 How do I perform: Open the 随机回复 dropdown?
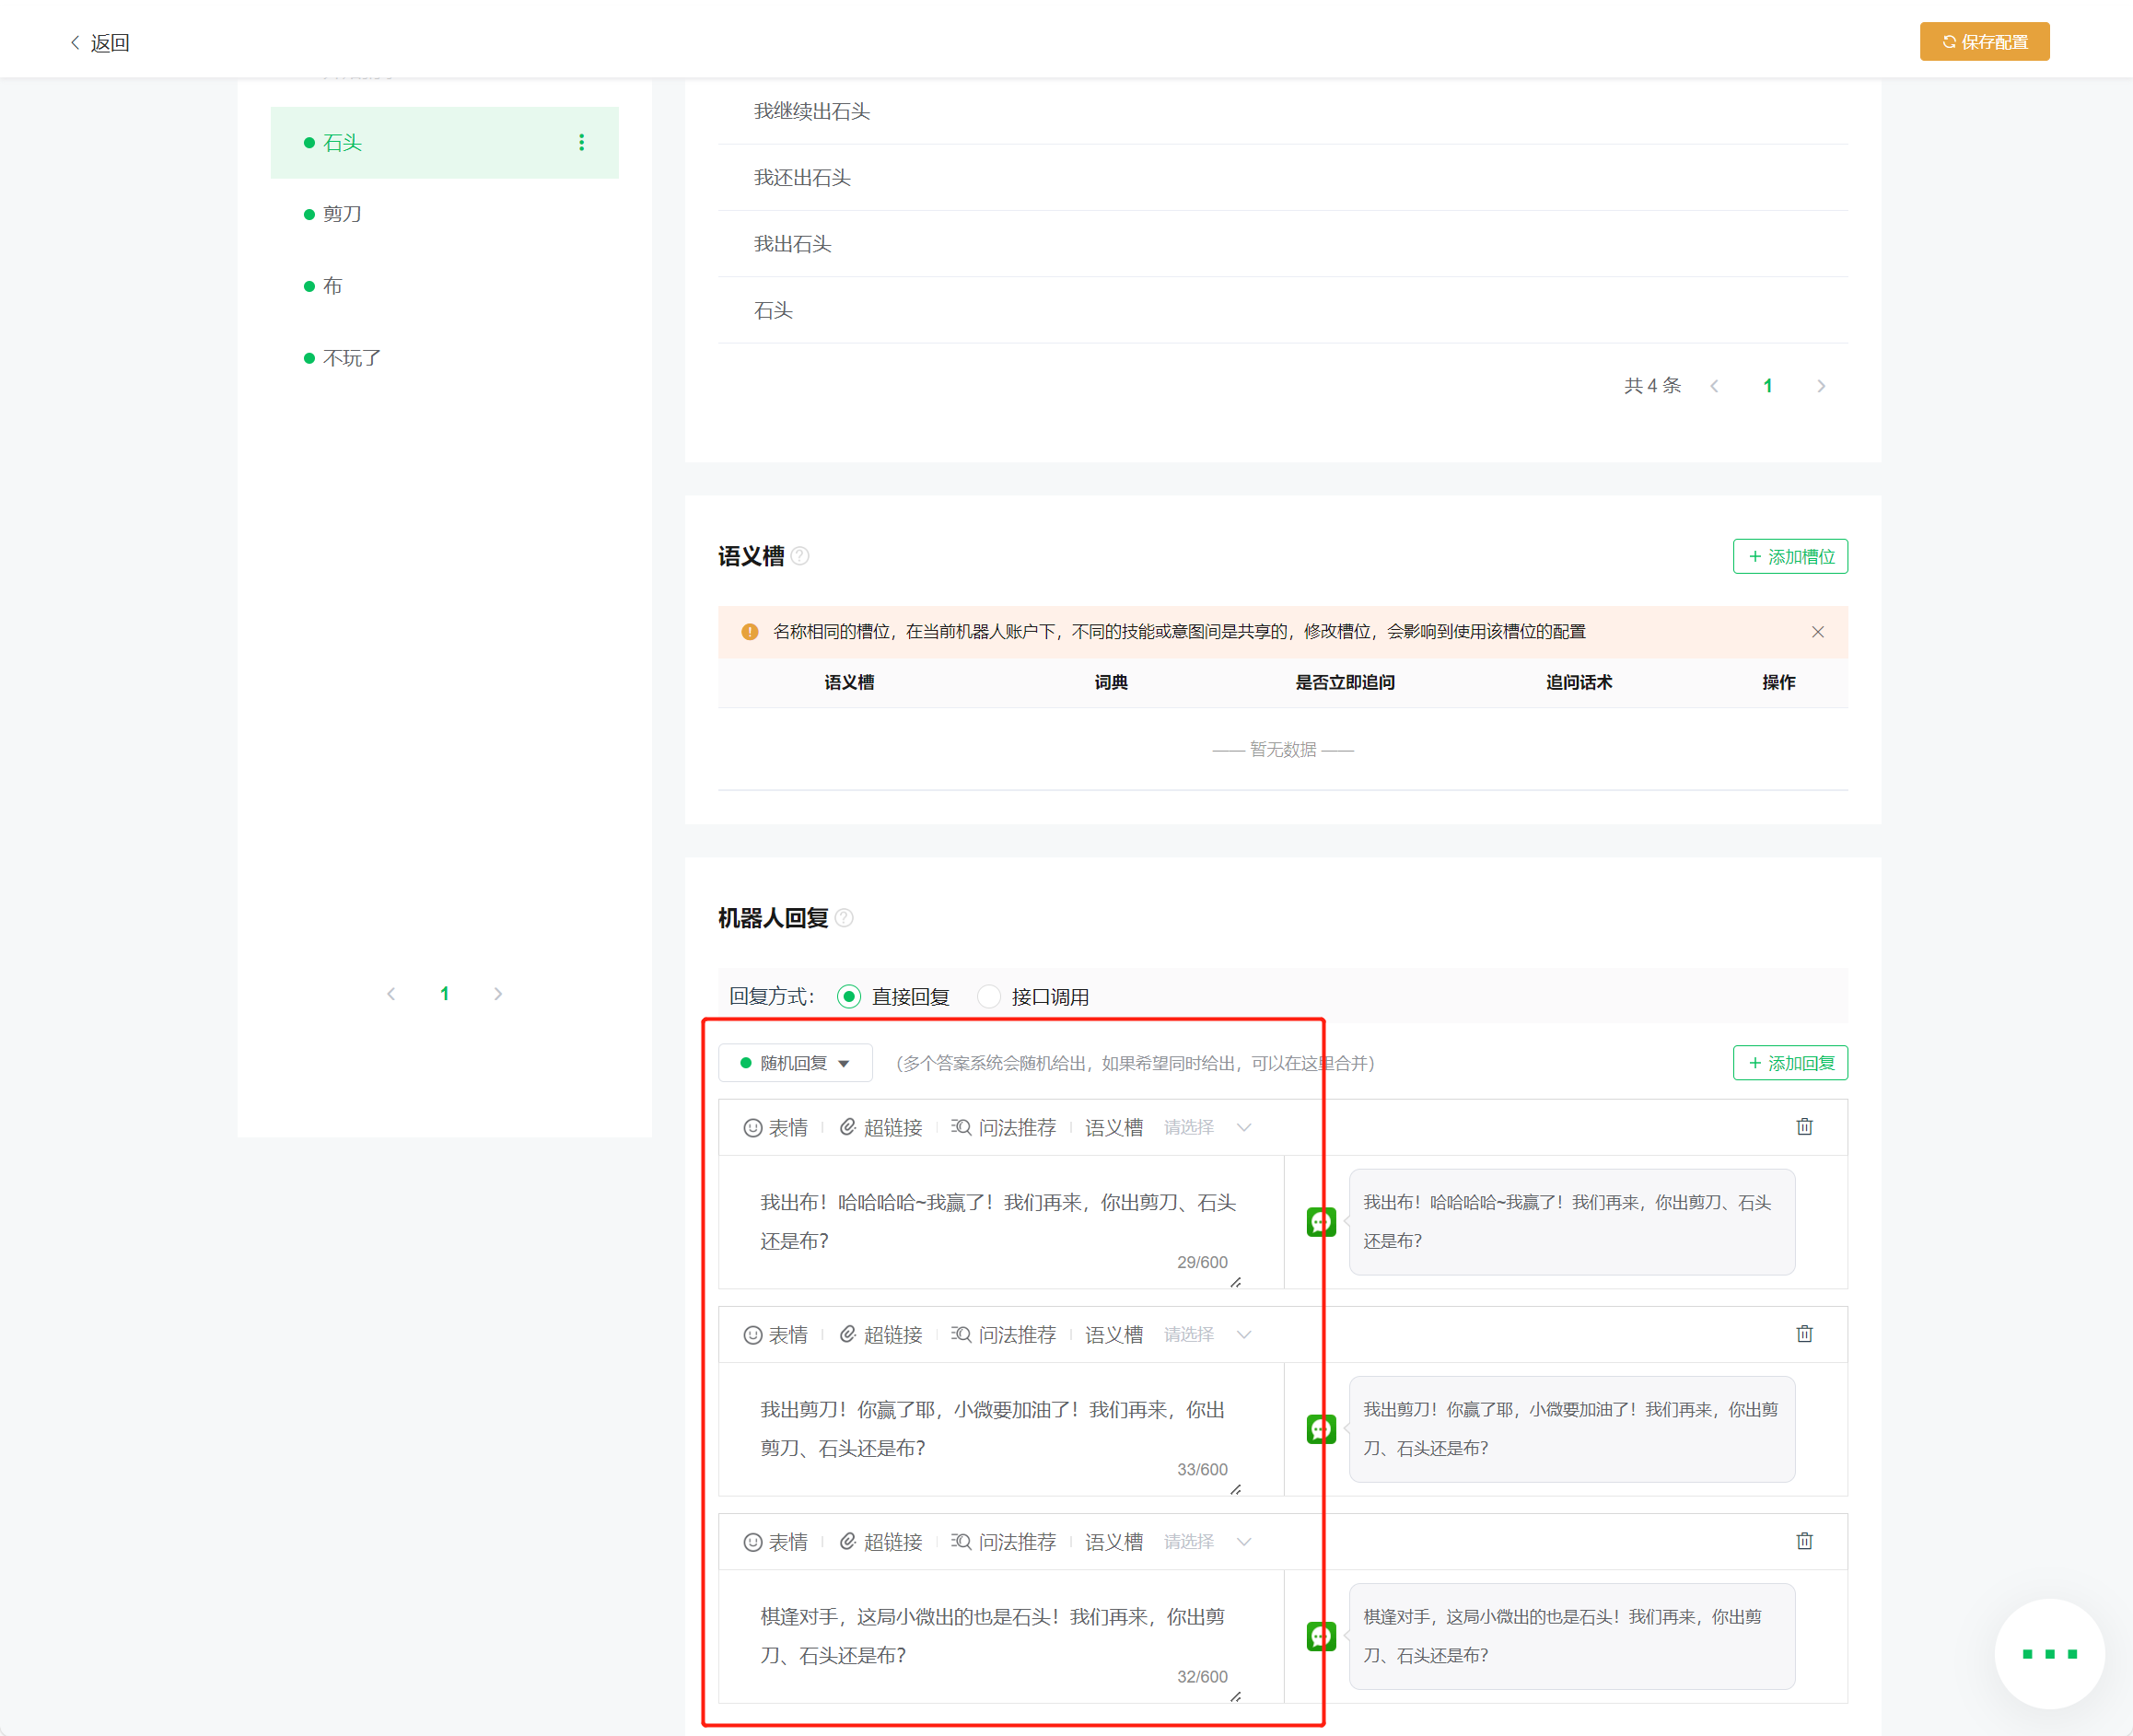coord(795,1063)
